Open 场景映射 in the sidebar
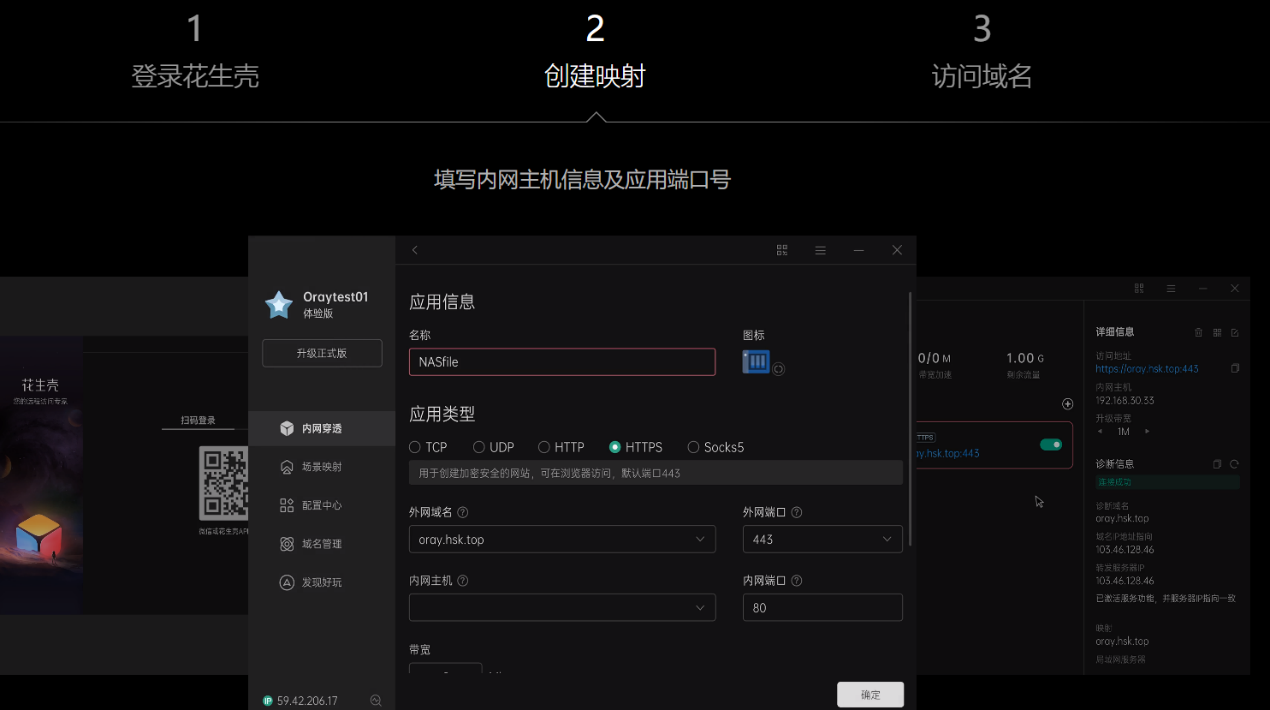Screen dimensions: 1270x710 tap(322, 467)
